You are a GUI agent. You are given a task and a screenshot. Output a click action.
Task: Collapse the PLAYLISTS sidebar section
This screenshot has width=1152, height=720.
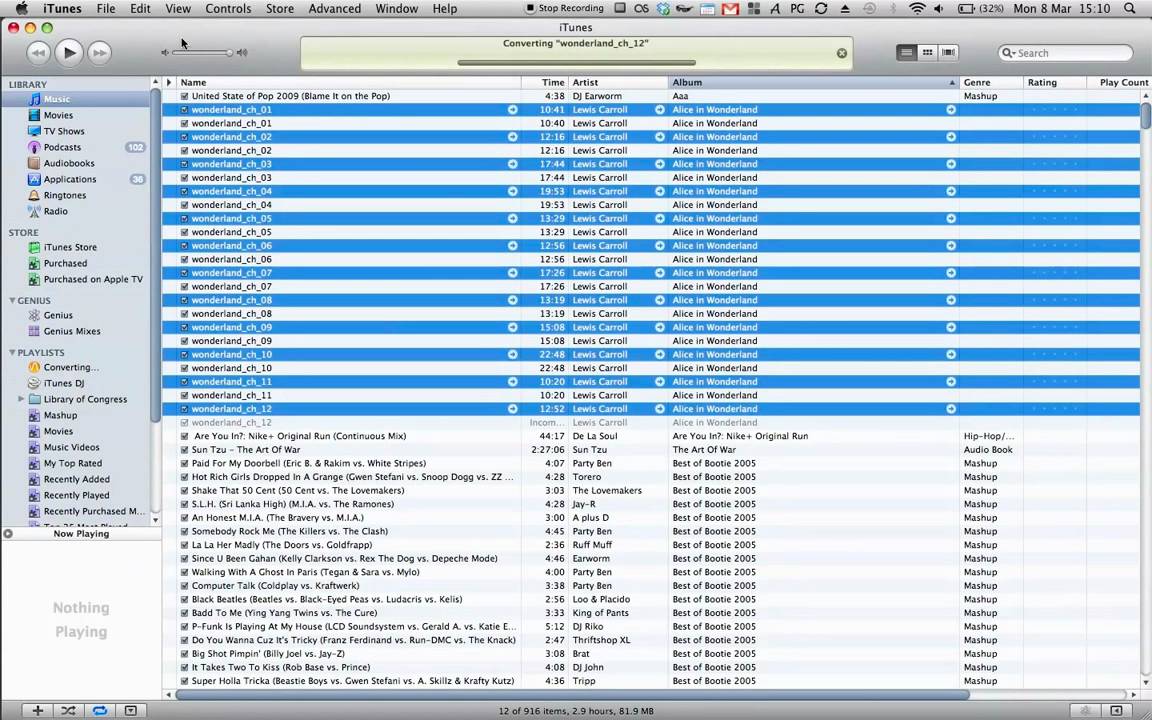click(x=12, y=353)
